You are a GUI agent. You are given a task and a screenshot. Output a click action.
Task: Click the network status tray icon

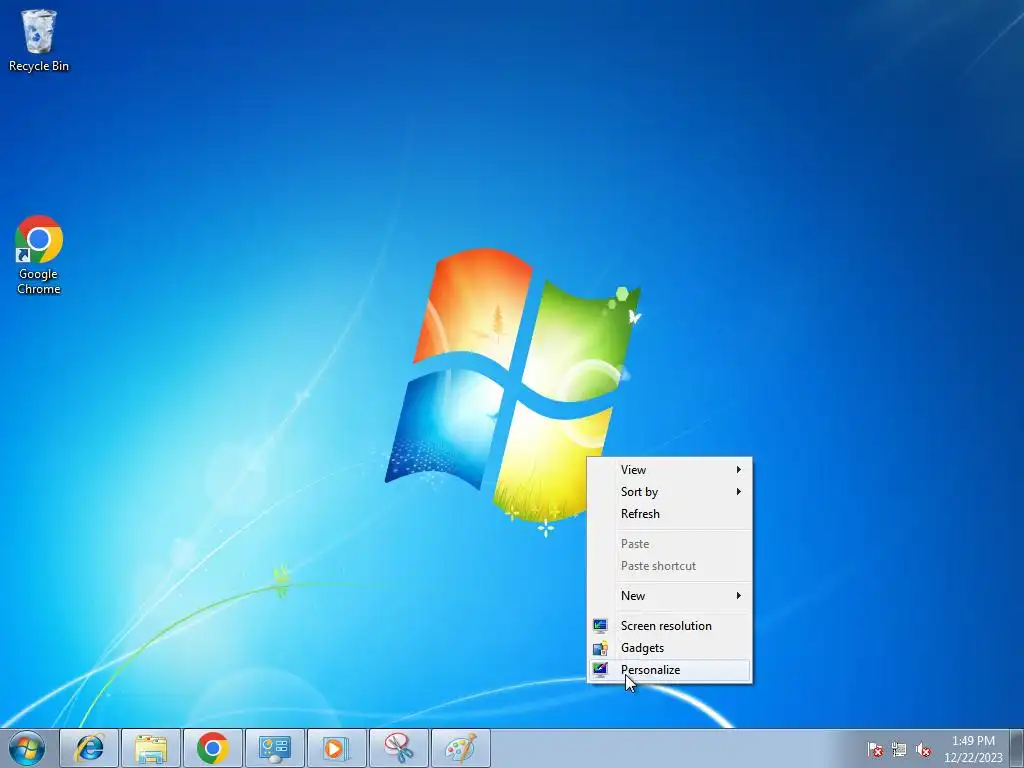899,750
